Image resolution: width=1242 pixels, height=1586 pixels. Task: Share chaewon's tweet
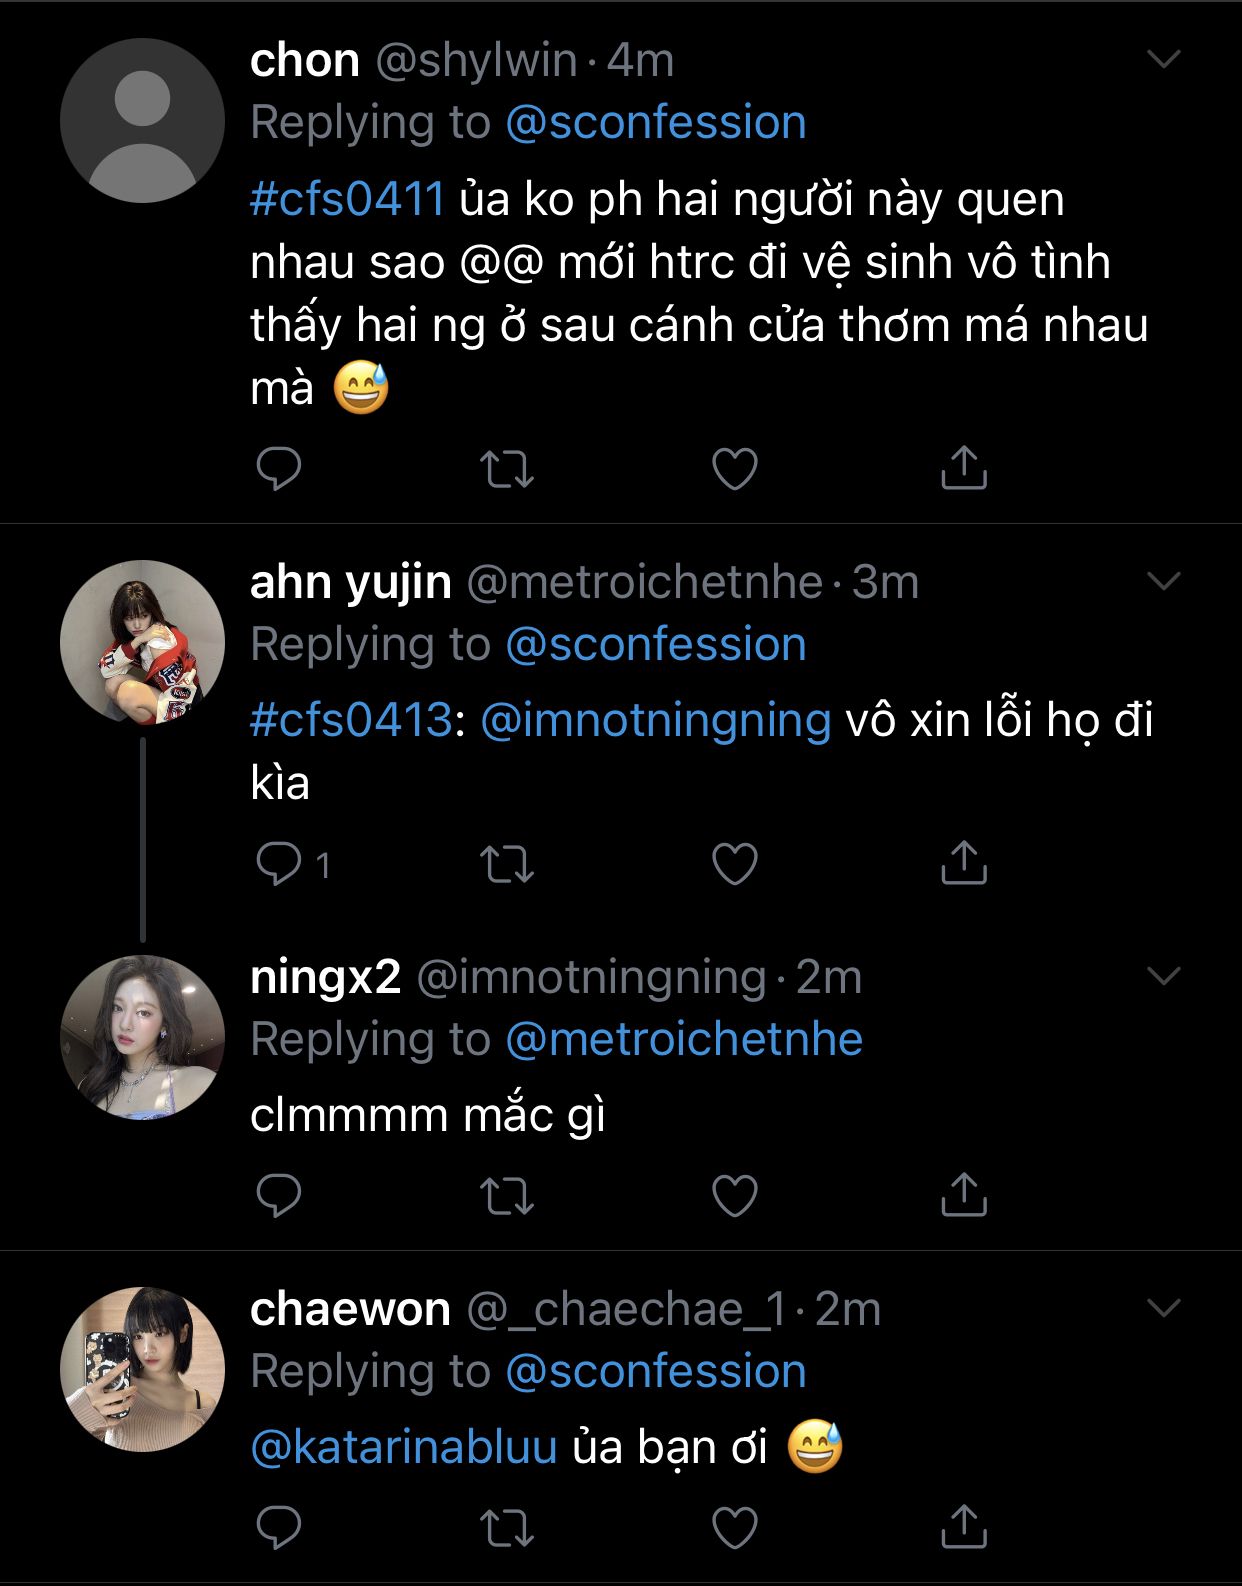(x=963, y=1527)
